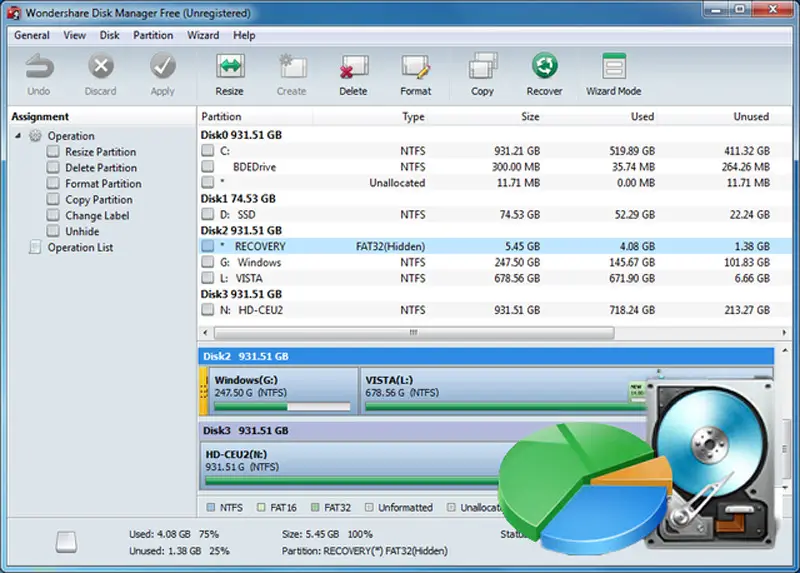Collapse the Operation tree node
This screenshot has width=800, height=573.
pyautogui.click(x=19, y=136)
